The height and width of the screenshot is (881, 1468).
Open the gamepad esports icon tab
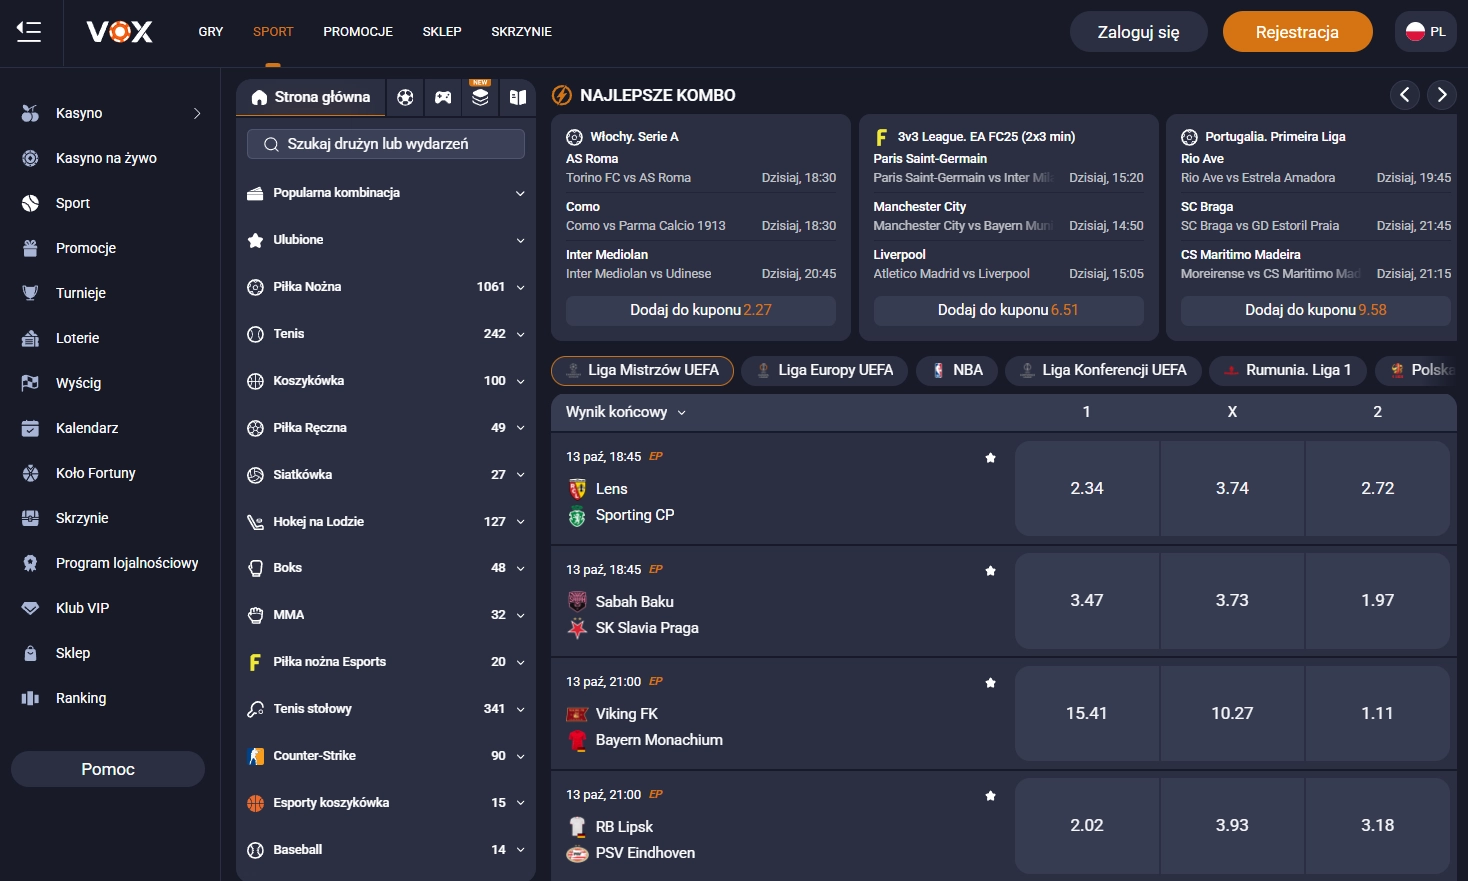click(443, 97)
